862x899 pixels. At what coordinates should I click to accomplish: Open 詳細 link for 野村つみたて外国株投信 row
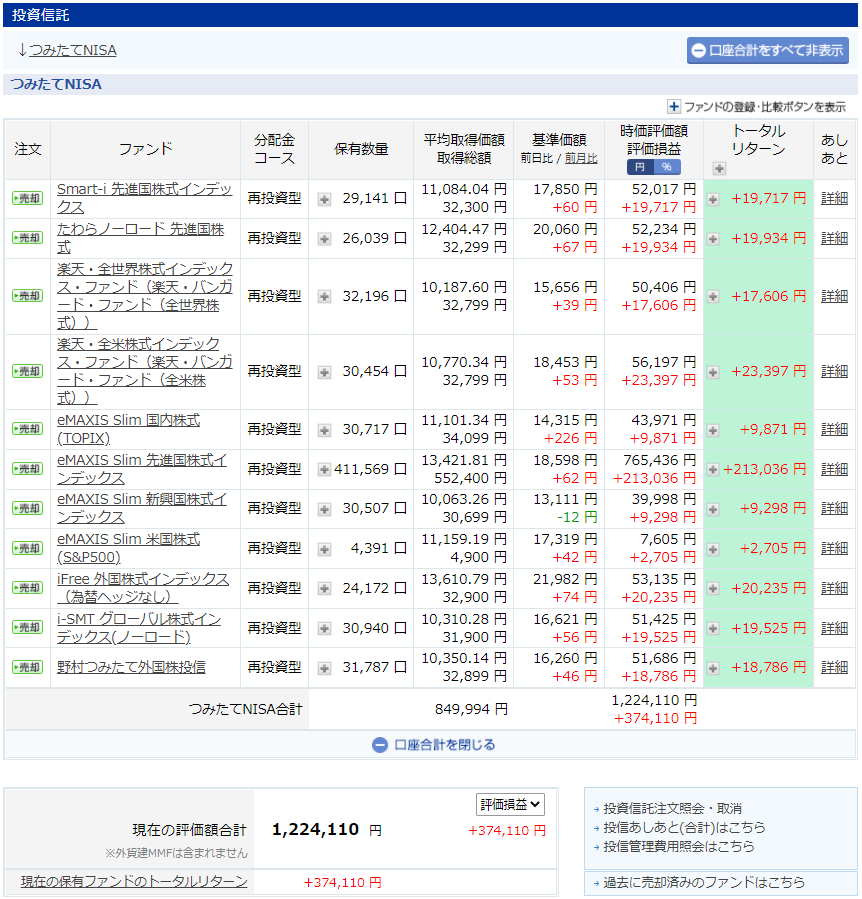(834, 667)
